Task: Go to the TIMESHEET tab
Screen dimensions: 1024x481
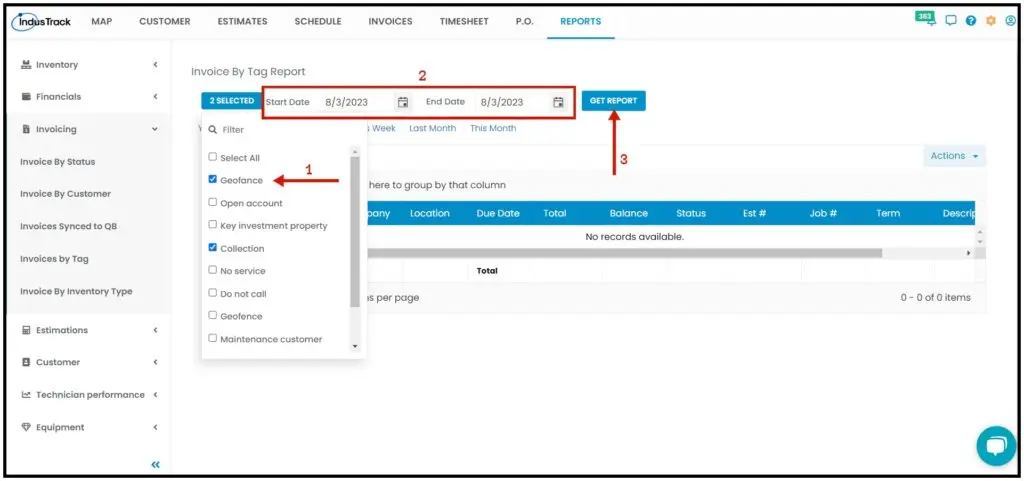Action: coord(464,22)
